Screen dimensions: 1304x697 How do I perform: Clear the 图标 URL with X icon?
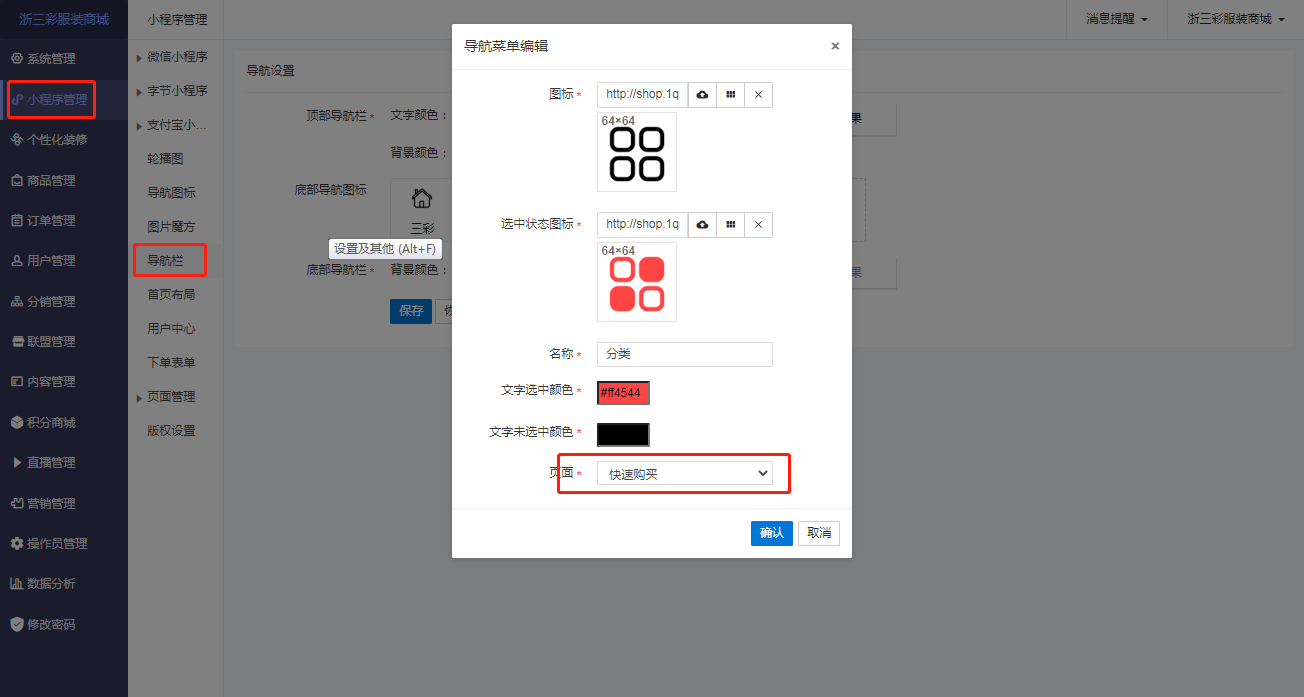click(x=758, y=95)
